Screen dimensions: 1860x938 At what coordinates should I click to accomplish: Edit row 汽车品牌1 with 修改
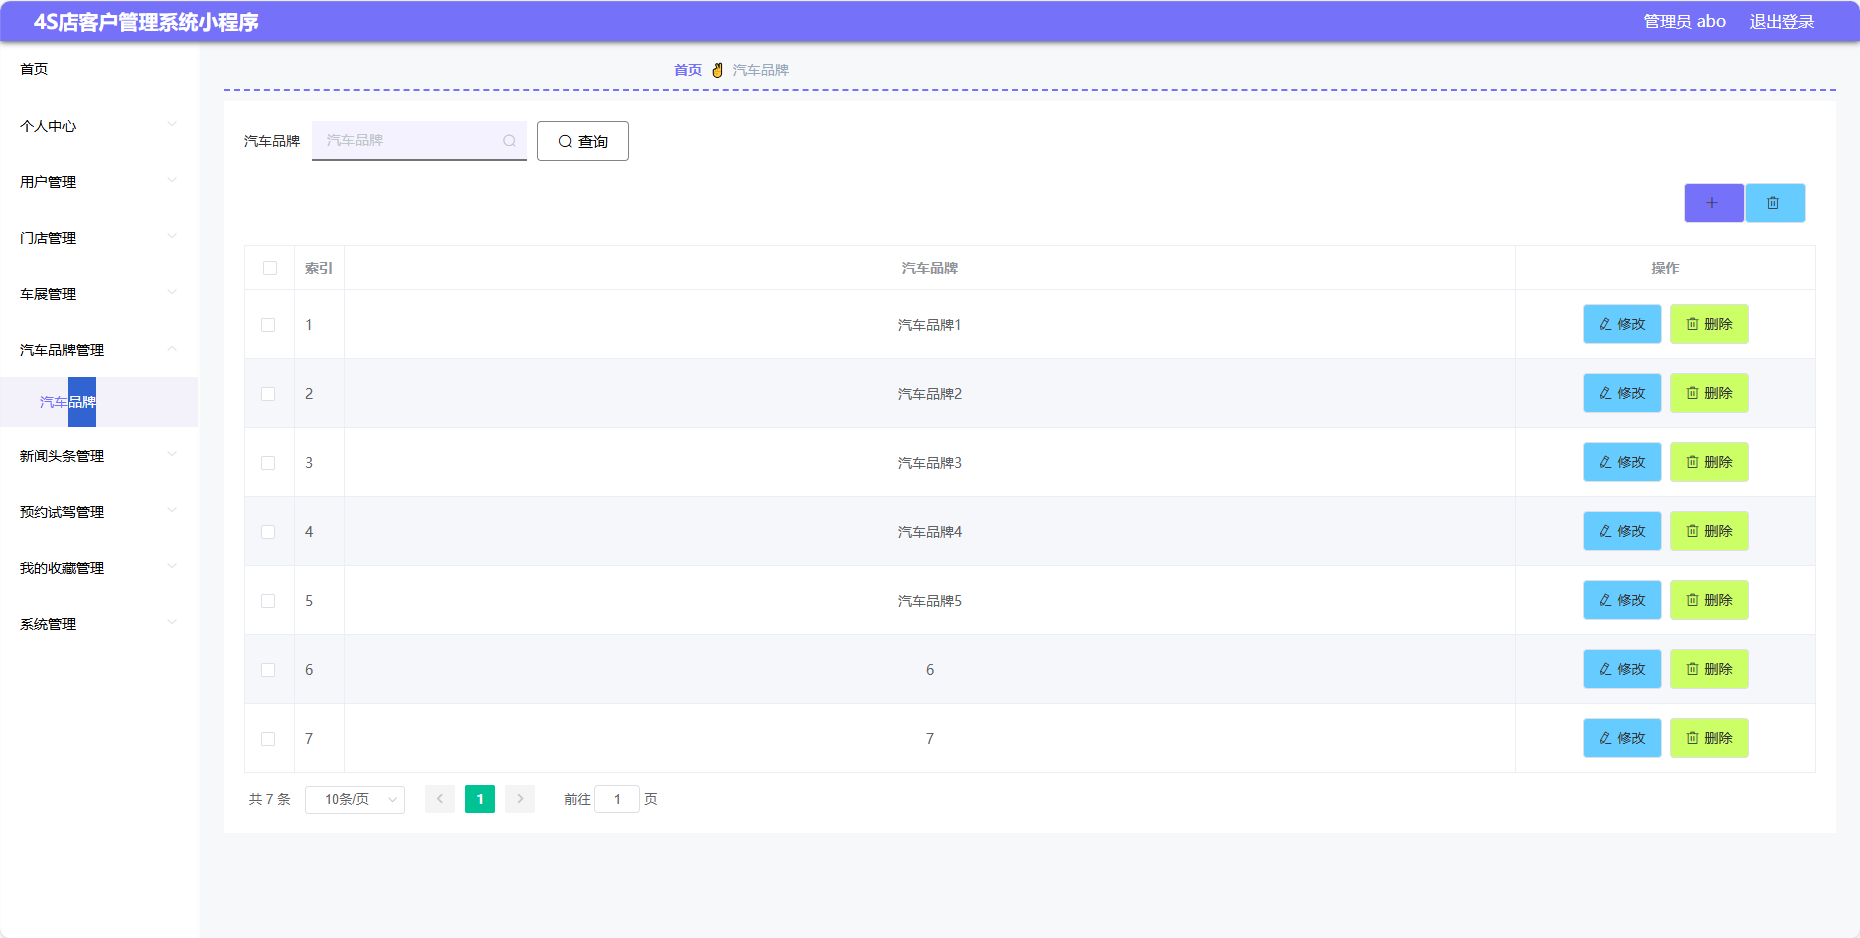[x=1622, y=324]
